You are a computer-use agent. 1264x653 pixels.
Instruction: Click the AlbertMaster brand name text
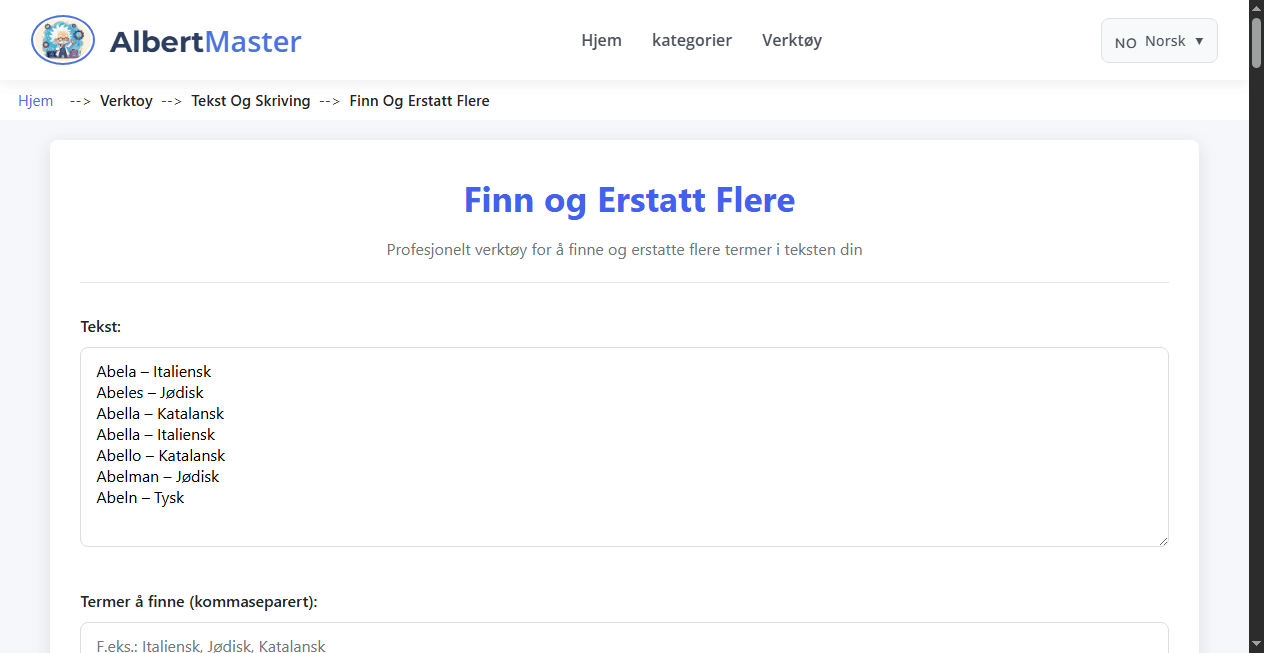coord(206,40)
